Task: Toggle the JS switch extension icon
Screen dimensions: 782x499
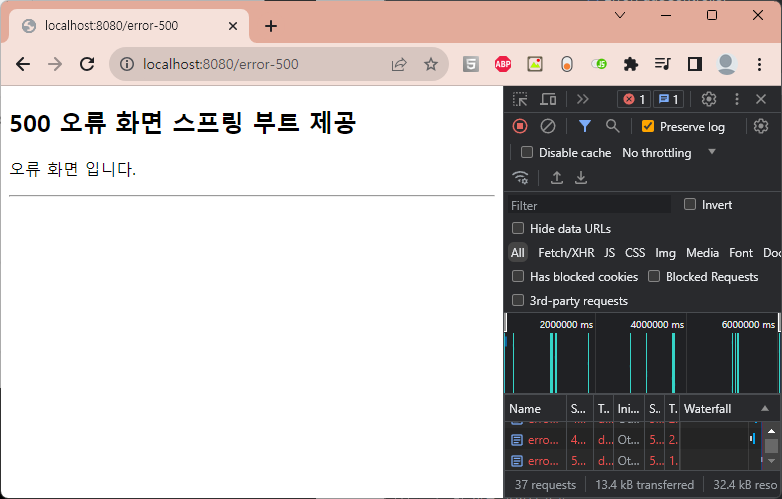Action: click(x=598, y=64)
